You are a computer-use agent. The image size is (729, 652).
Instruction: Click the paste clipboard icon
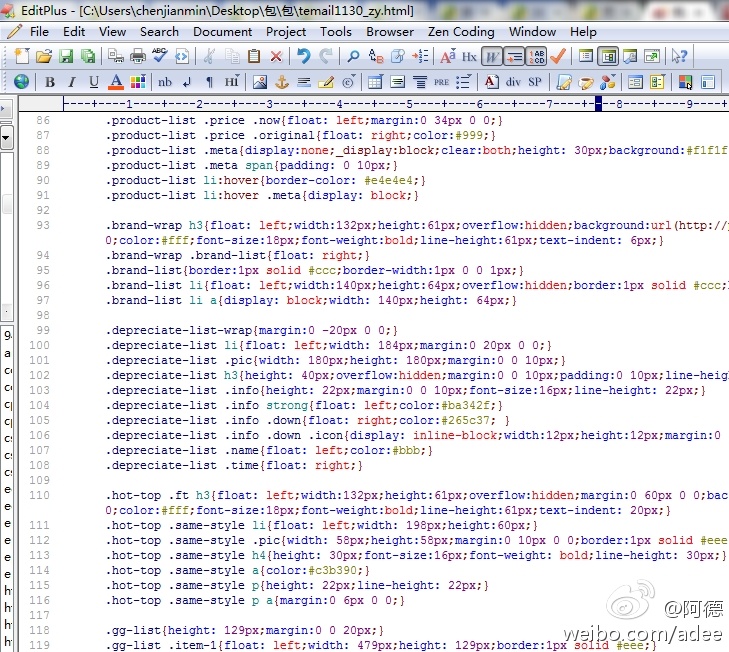click(x=254, y=56)
